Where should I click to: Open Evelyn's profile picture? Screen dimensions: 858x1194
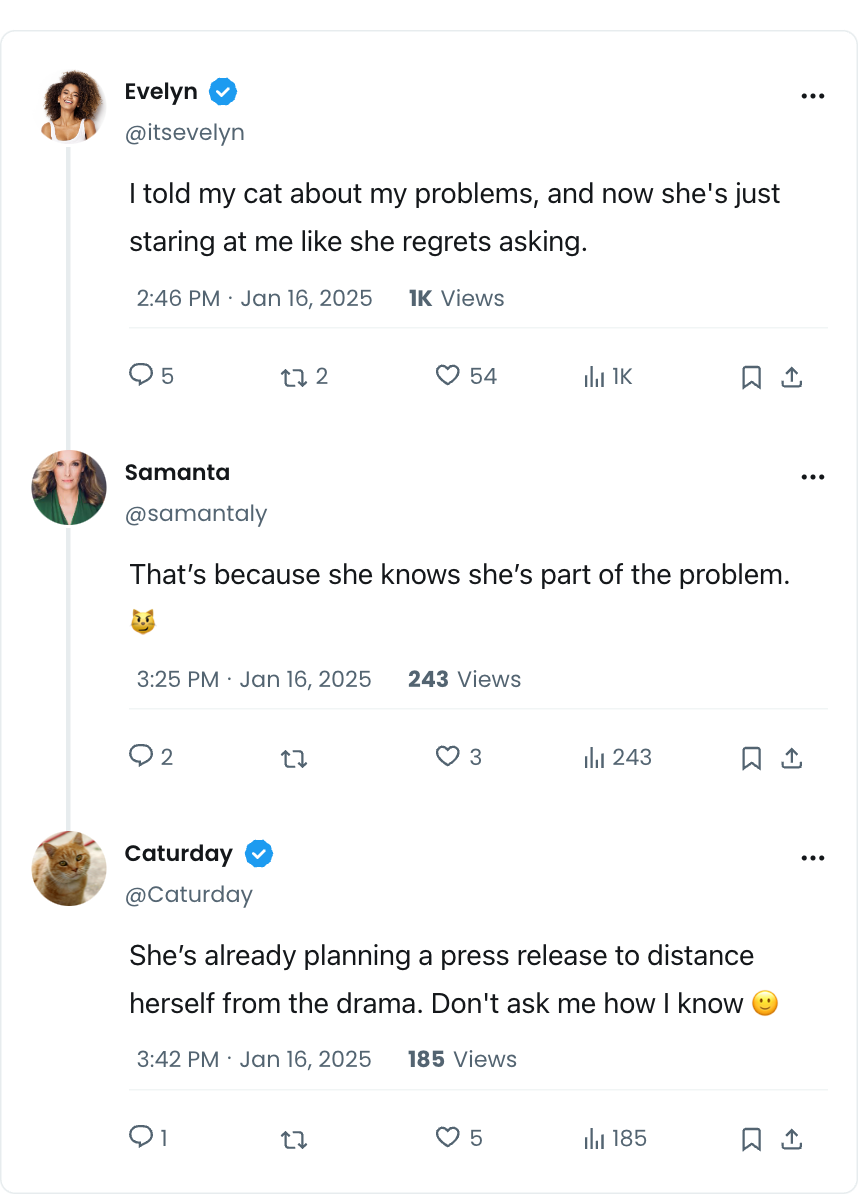(72, 106)
